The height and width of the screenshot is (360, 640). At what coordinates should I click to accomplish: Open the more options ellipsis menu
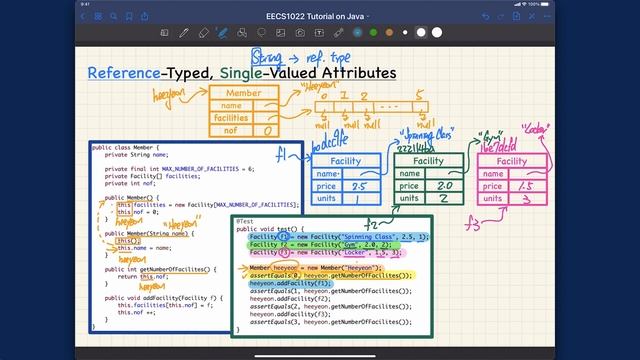547,16
